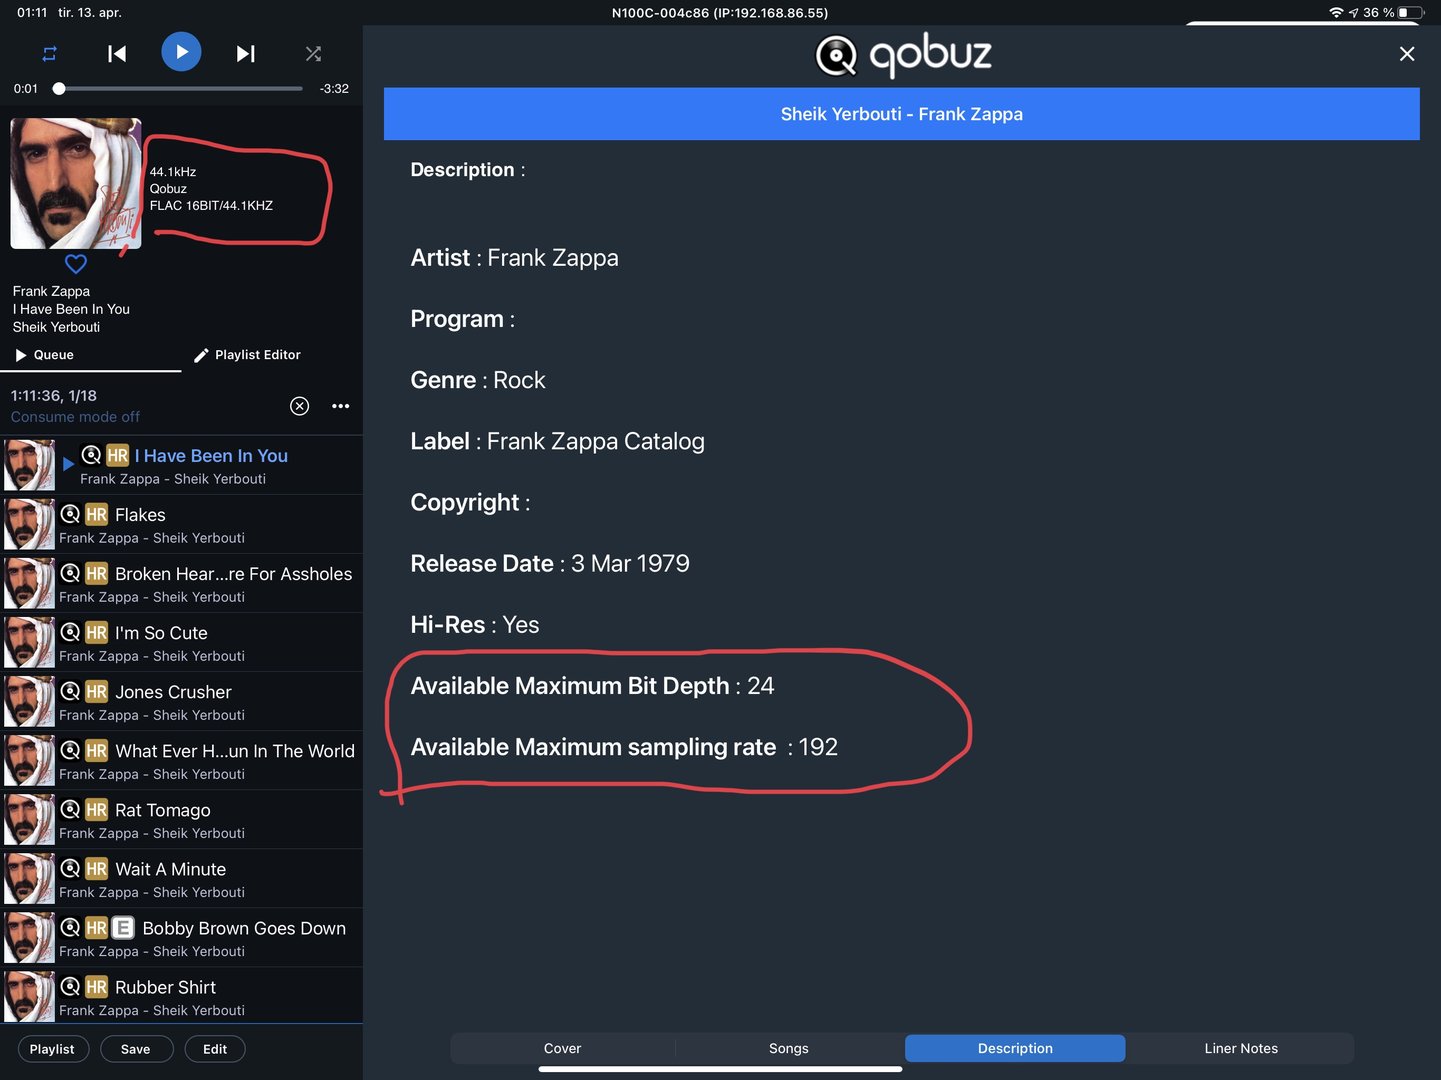The image size is (1441, 1080).
Task: Click the Release Date 3 Mar 1979
Action: coord(550,564)
